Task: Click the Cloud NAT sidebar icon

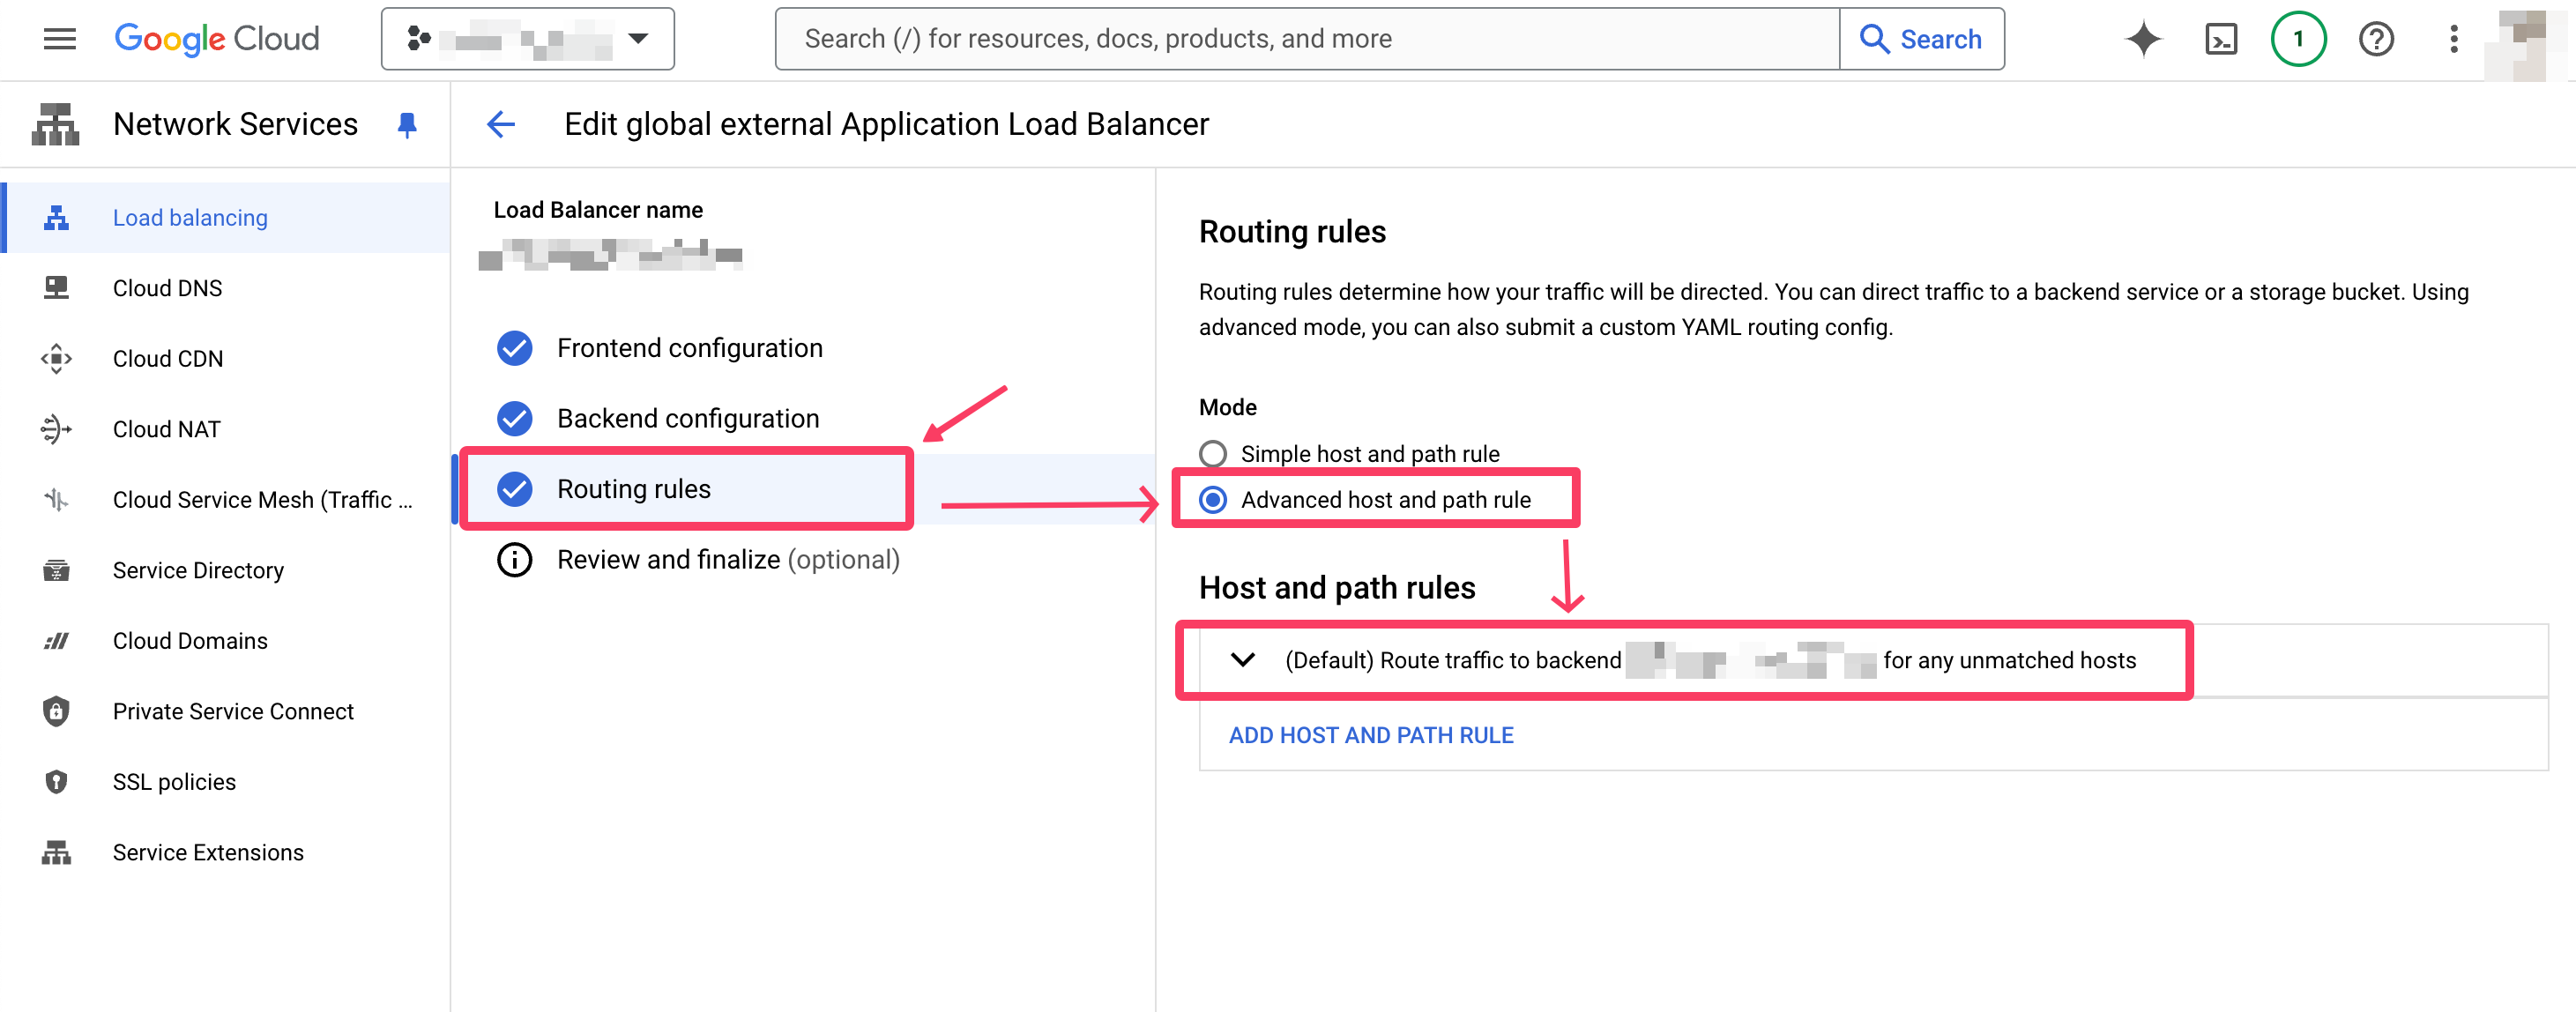Action: point(57,429)
